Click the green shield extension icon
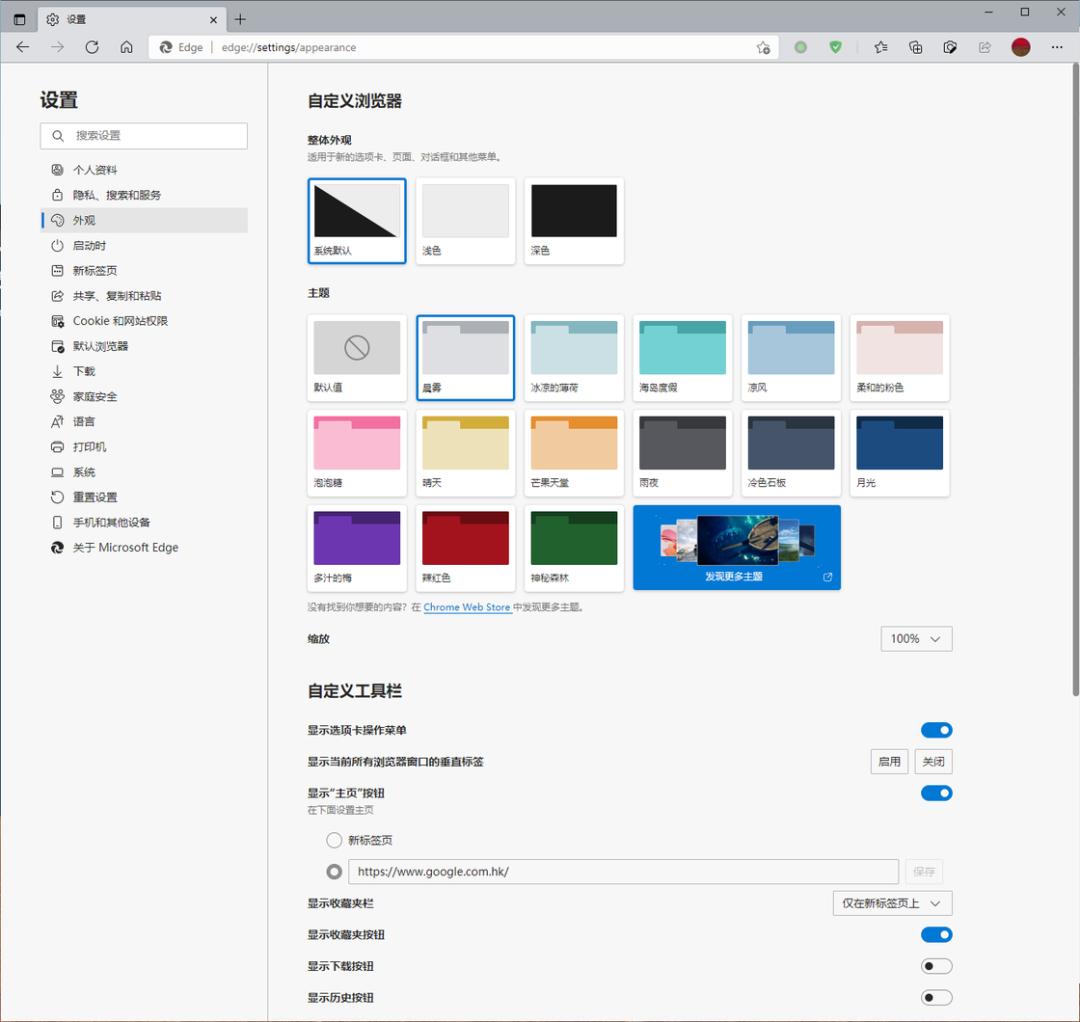1080x1022 pixels. (x=835, y=47)
